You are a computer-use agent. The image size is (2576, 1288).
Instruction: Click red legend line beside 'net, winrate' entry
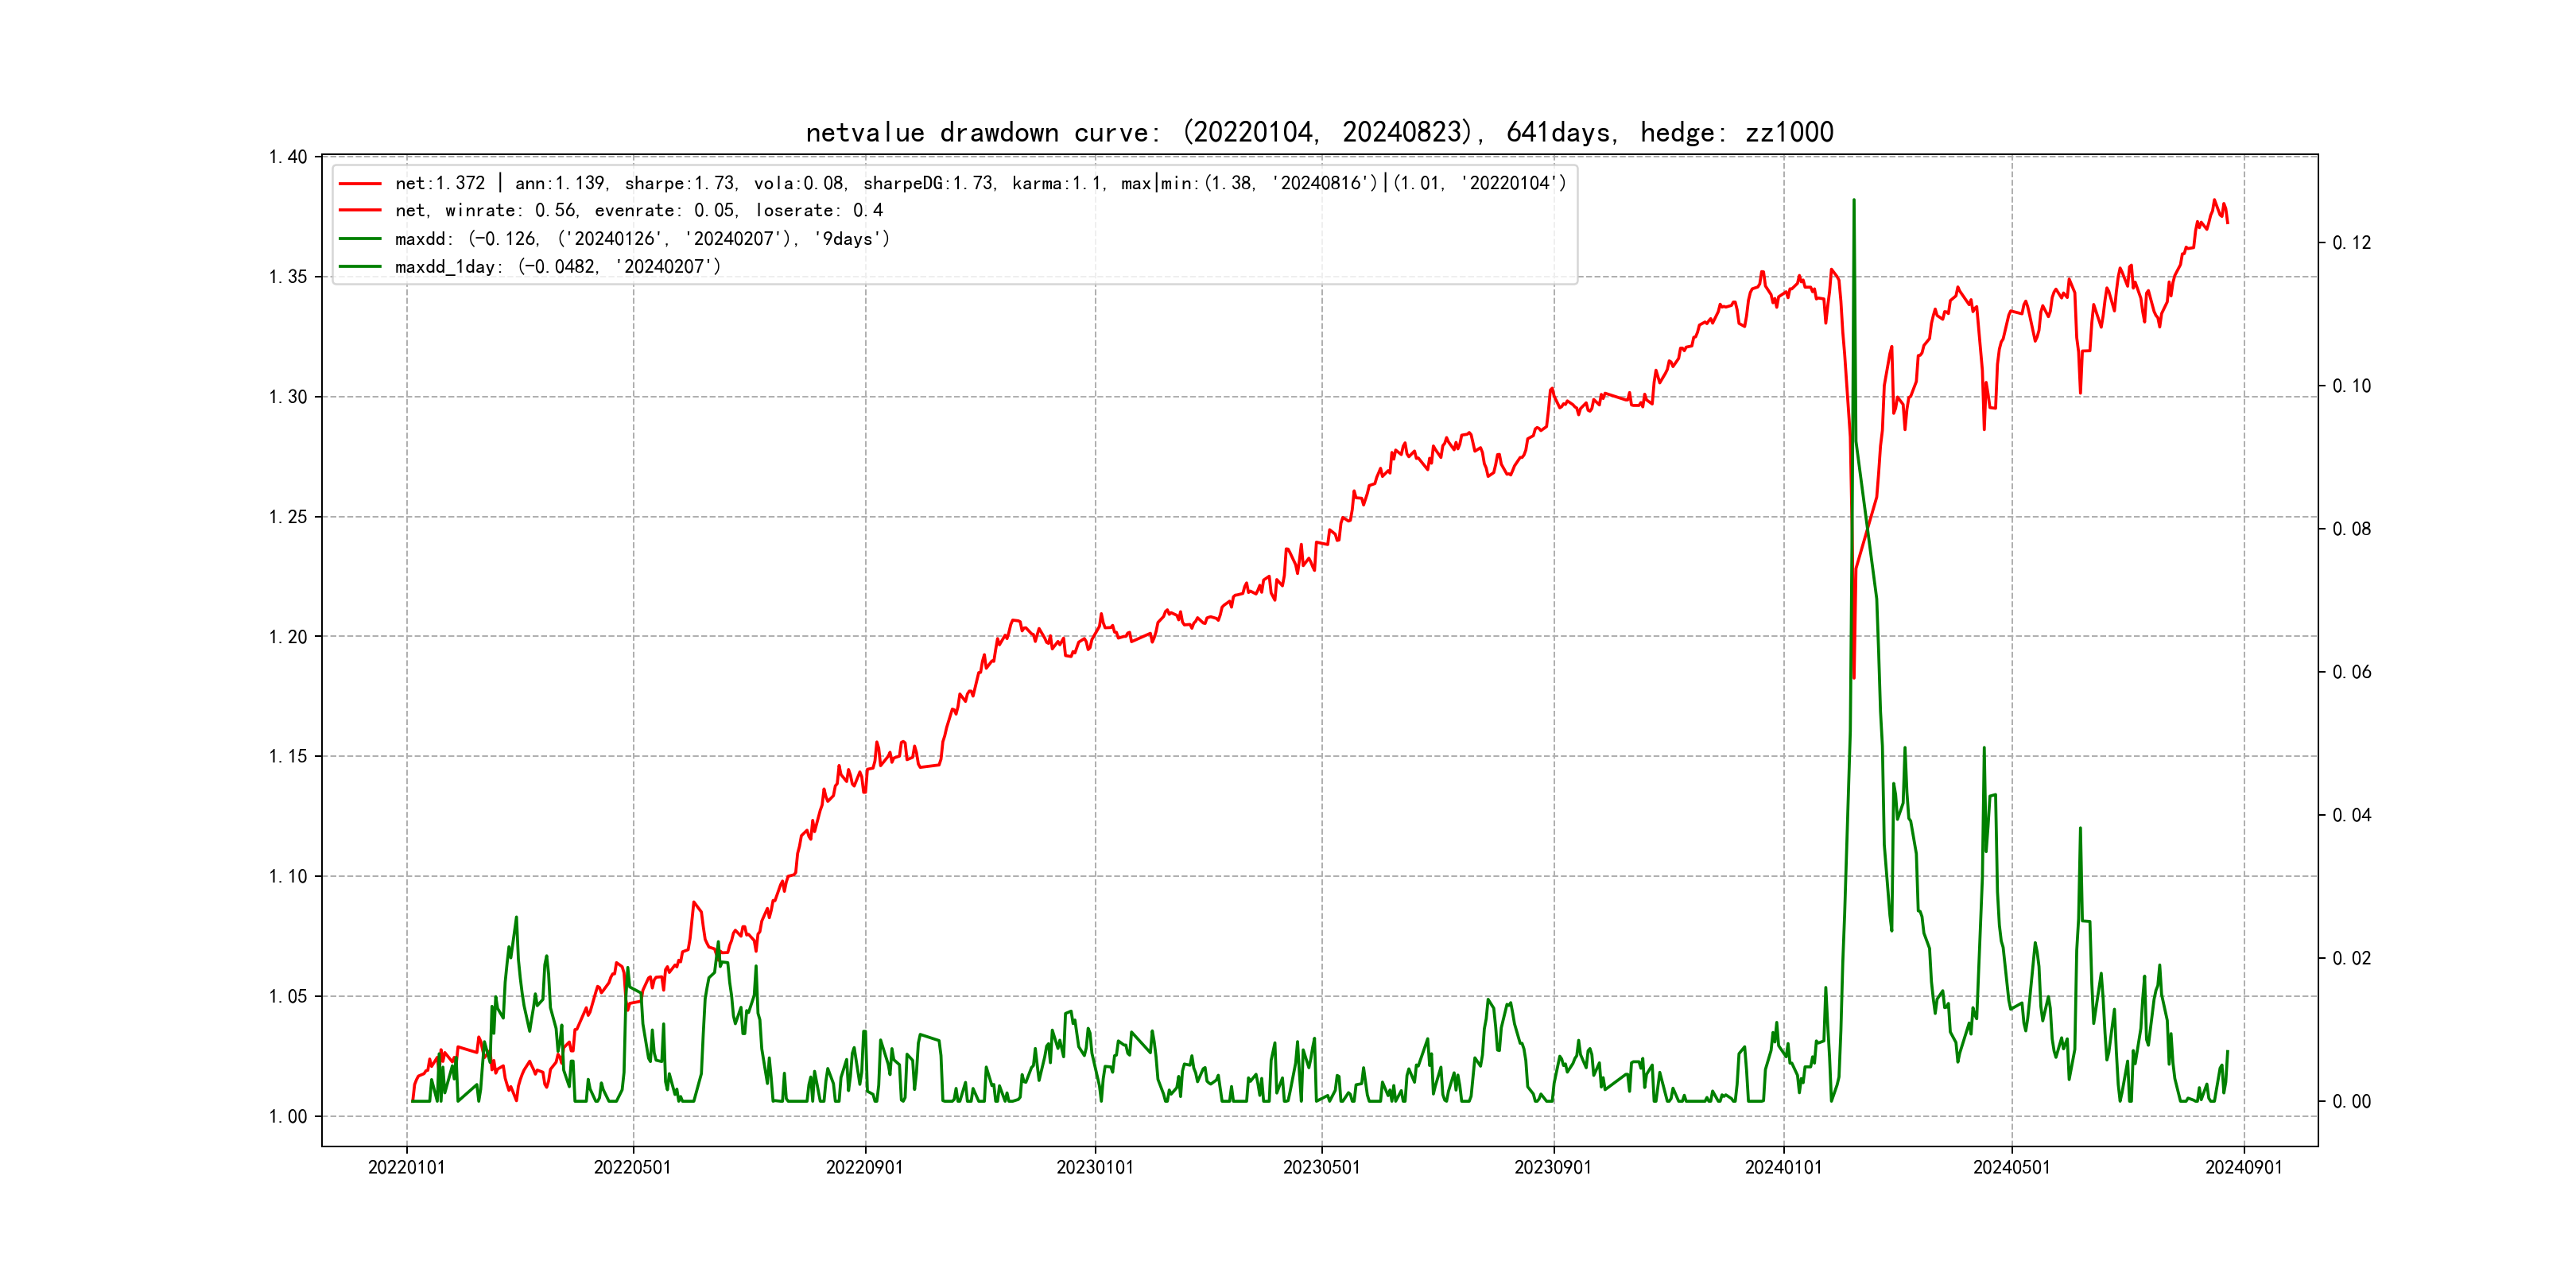tap(360, 211)
